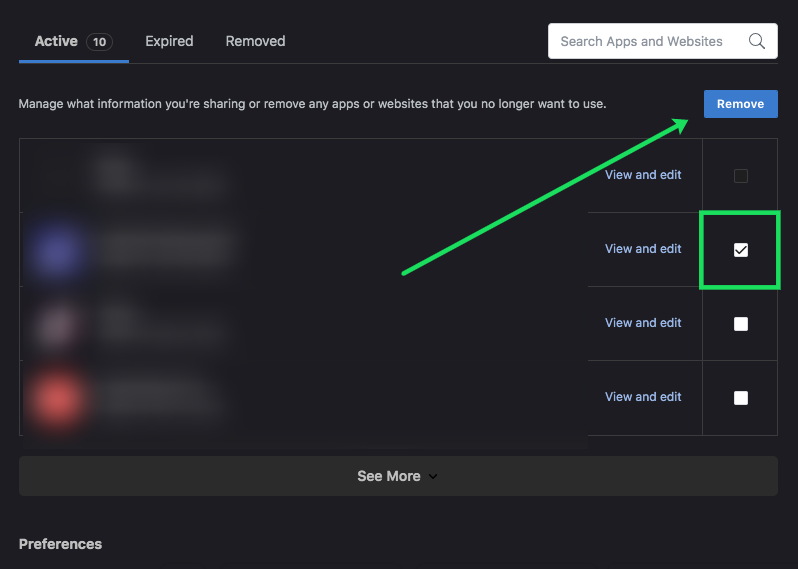This screenshot has width=798, height=569.
Task: Select the third row's checkbox
Action: pyautogui.click(x=741, y=324)
